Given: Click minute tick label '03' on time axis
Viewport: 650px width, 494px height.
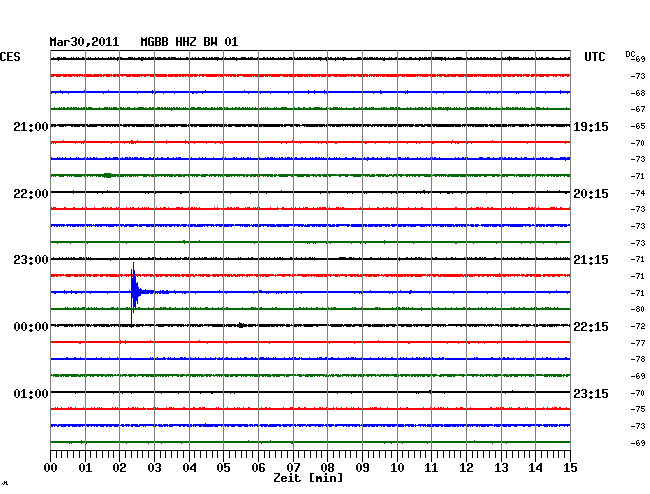Looking at the screenshot, I should coord(154,468).
